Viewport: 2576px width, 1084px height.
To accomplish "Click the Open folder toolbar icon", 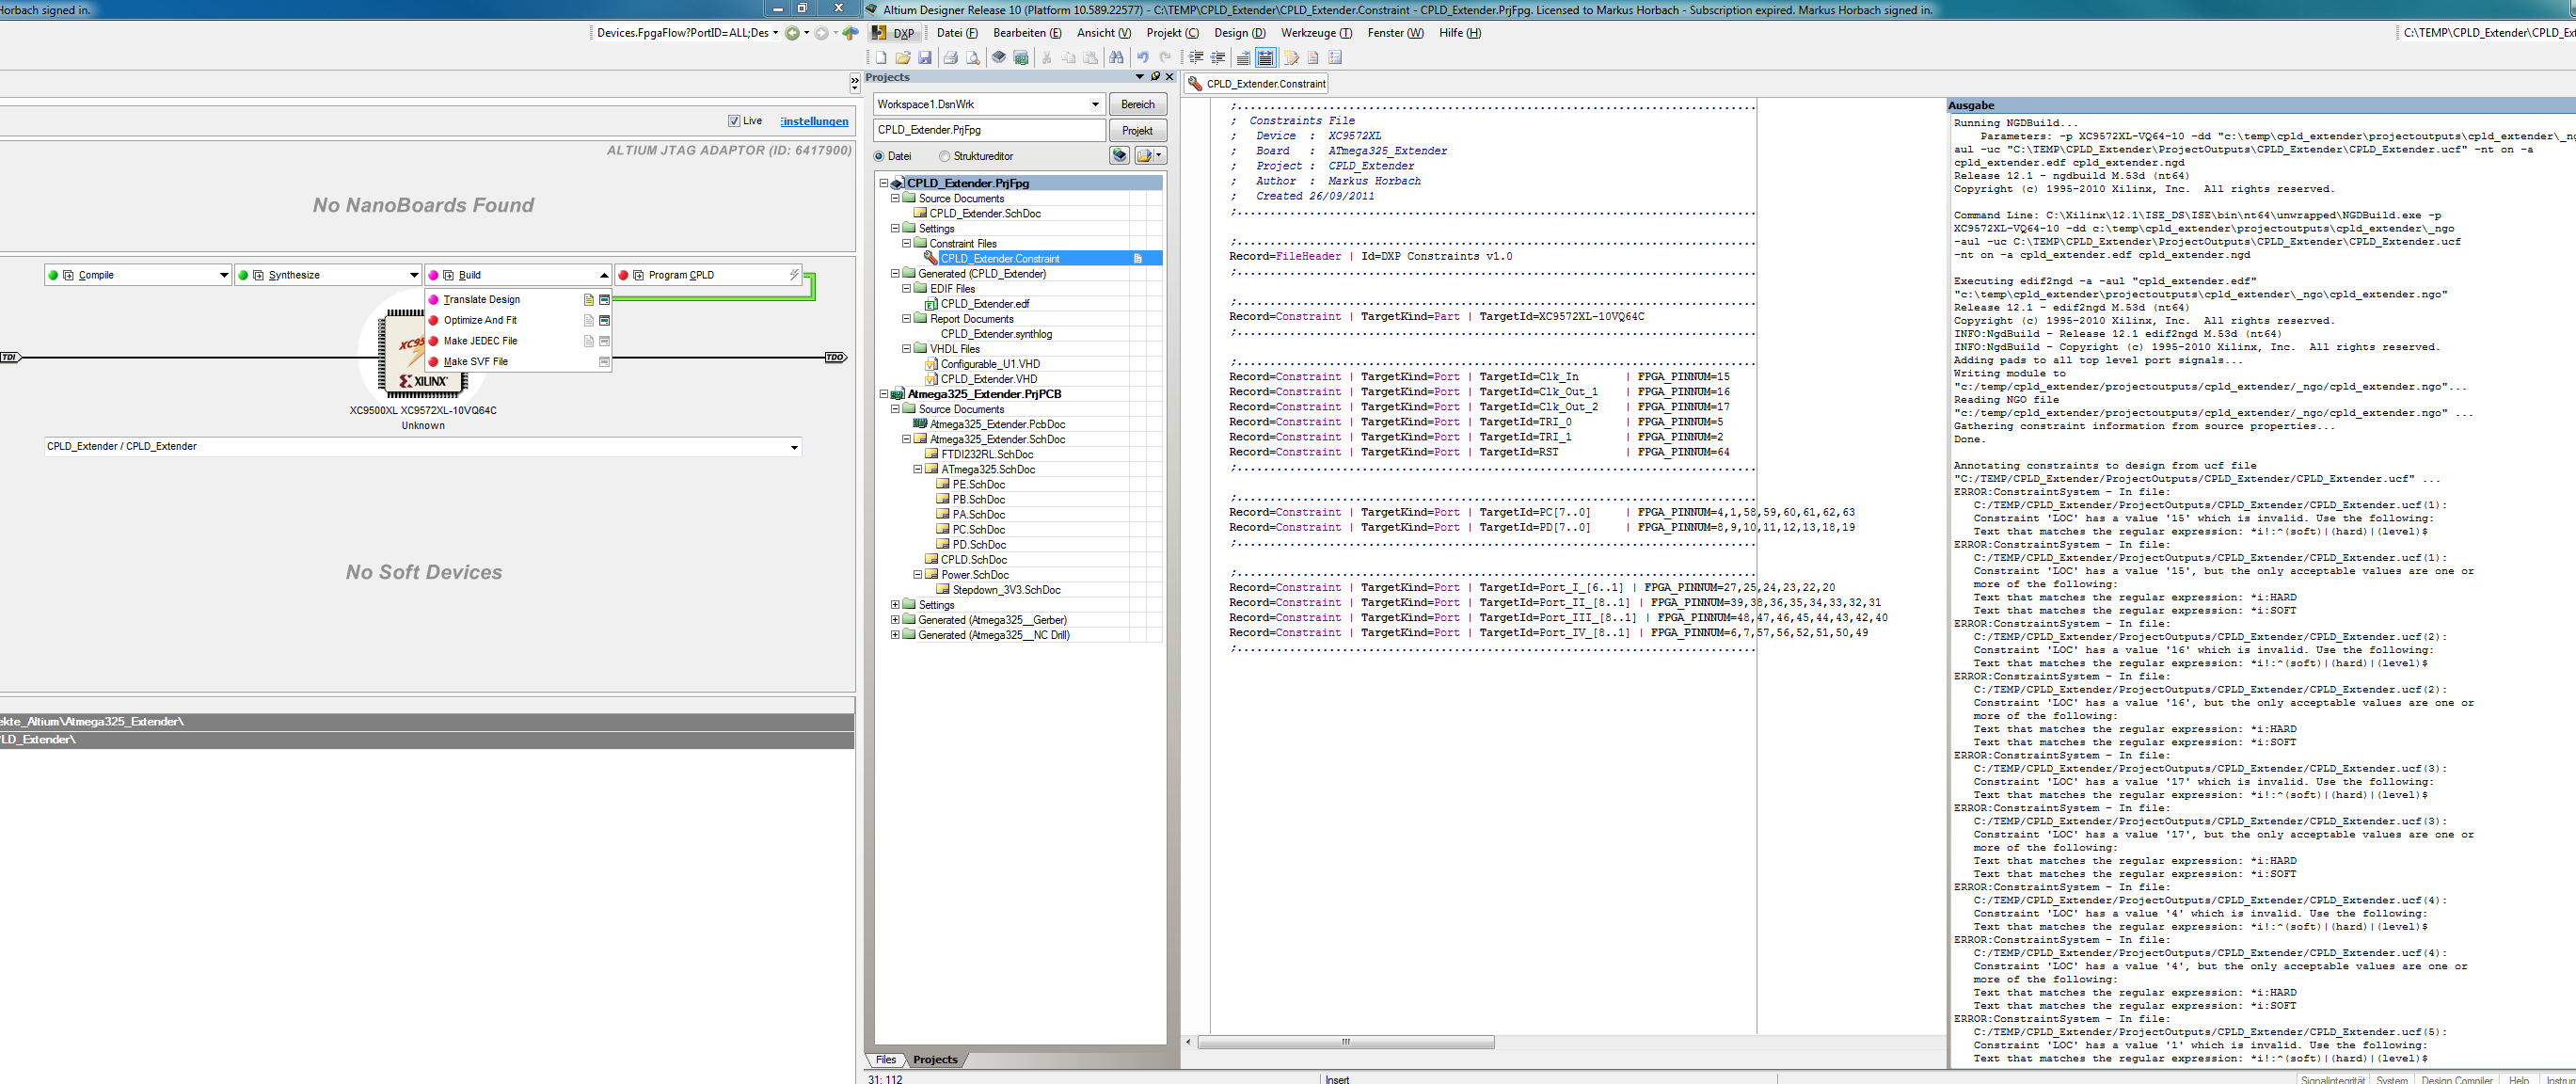I will point(903,57).
